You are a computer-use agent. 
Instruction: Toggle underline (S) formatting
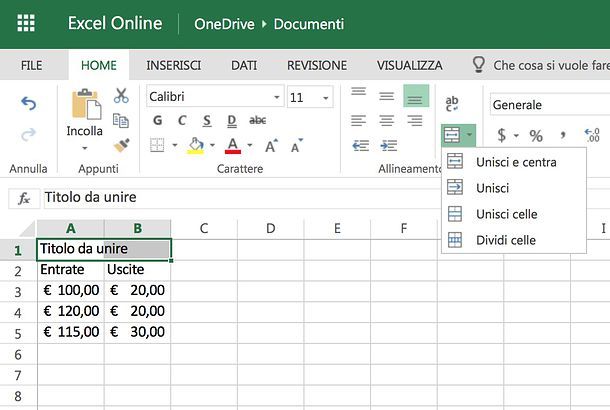tap(207, 121)
